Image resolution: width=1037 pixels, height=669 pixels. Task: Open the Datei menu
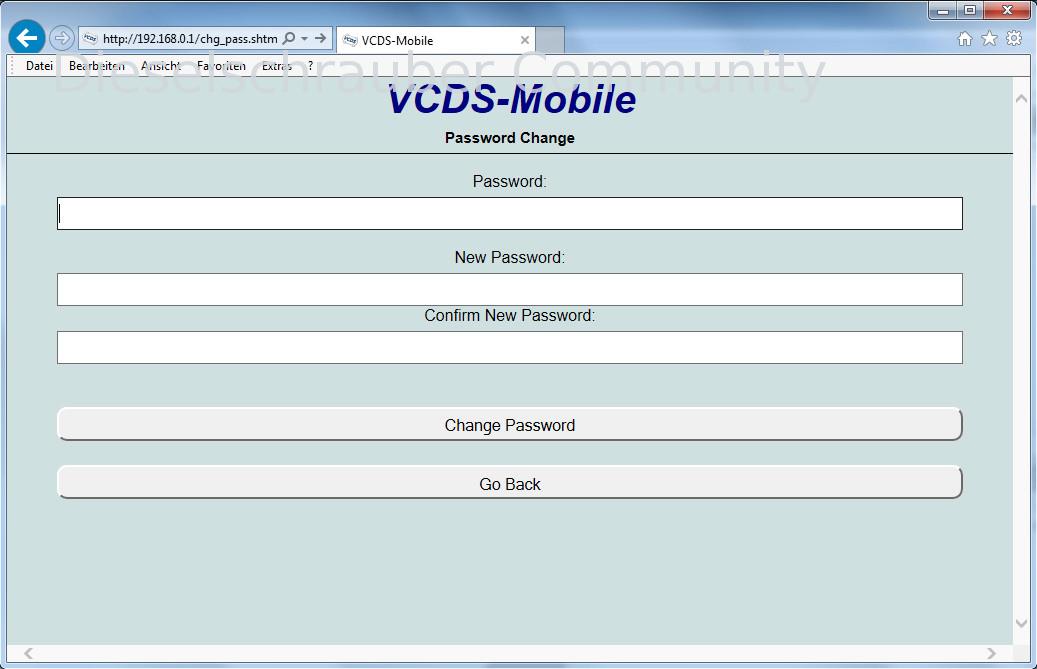(x=39, y=65)
